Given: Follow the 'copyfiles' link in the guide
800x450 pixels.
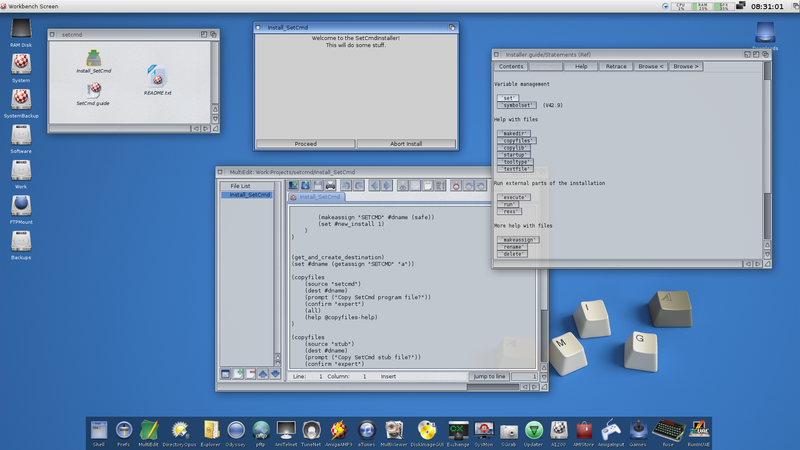Looking at the screenshot, I should point(516,142).
